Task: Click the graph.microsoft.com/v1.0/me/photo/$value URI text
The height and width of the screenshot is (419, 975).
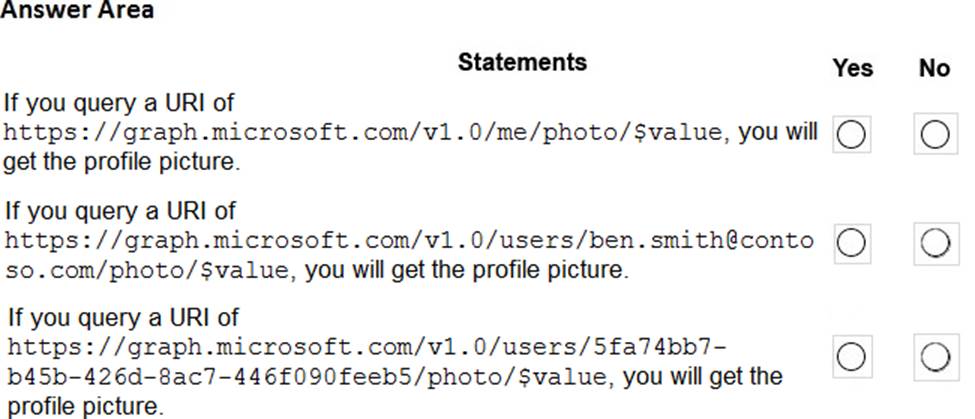Action: coord(363,133)
